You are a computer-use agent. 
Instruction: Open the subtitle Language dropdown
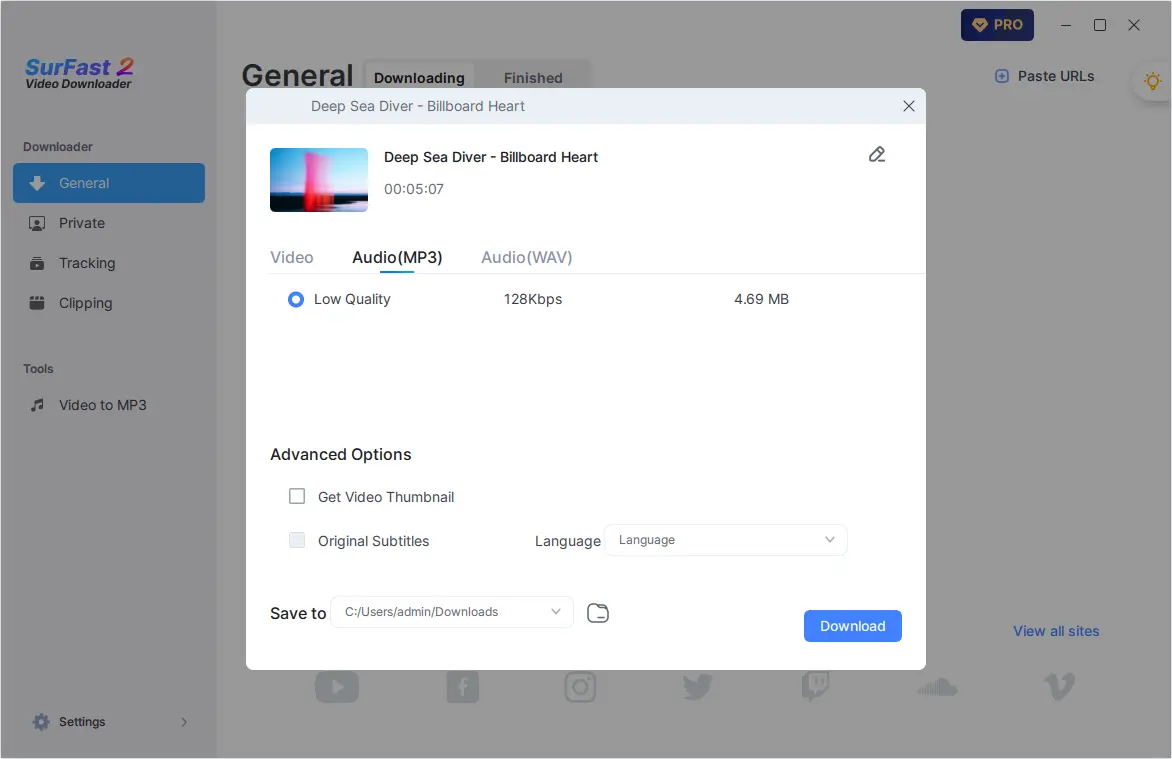(726, 540)
